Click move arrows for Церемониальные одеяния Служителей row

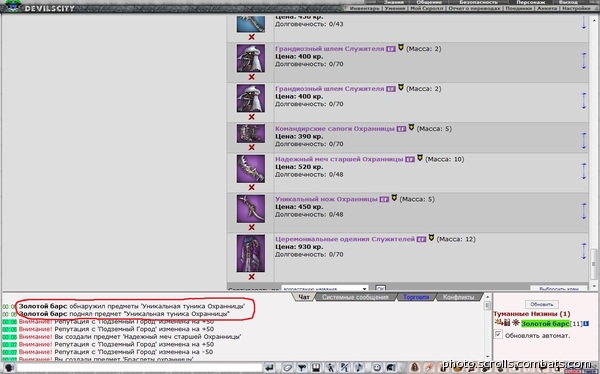tap(584, 251)
